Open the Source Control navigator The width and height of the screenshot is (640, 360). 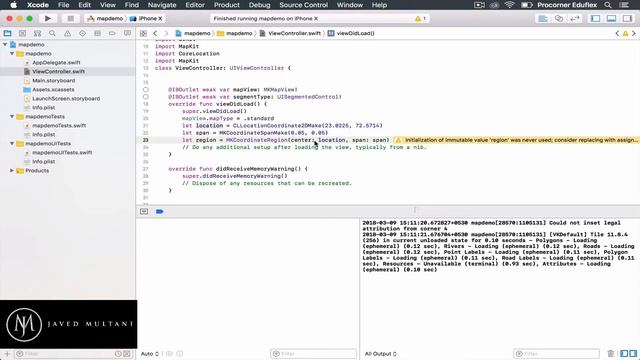click(x=22, y=33)
